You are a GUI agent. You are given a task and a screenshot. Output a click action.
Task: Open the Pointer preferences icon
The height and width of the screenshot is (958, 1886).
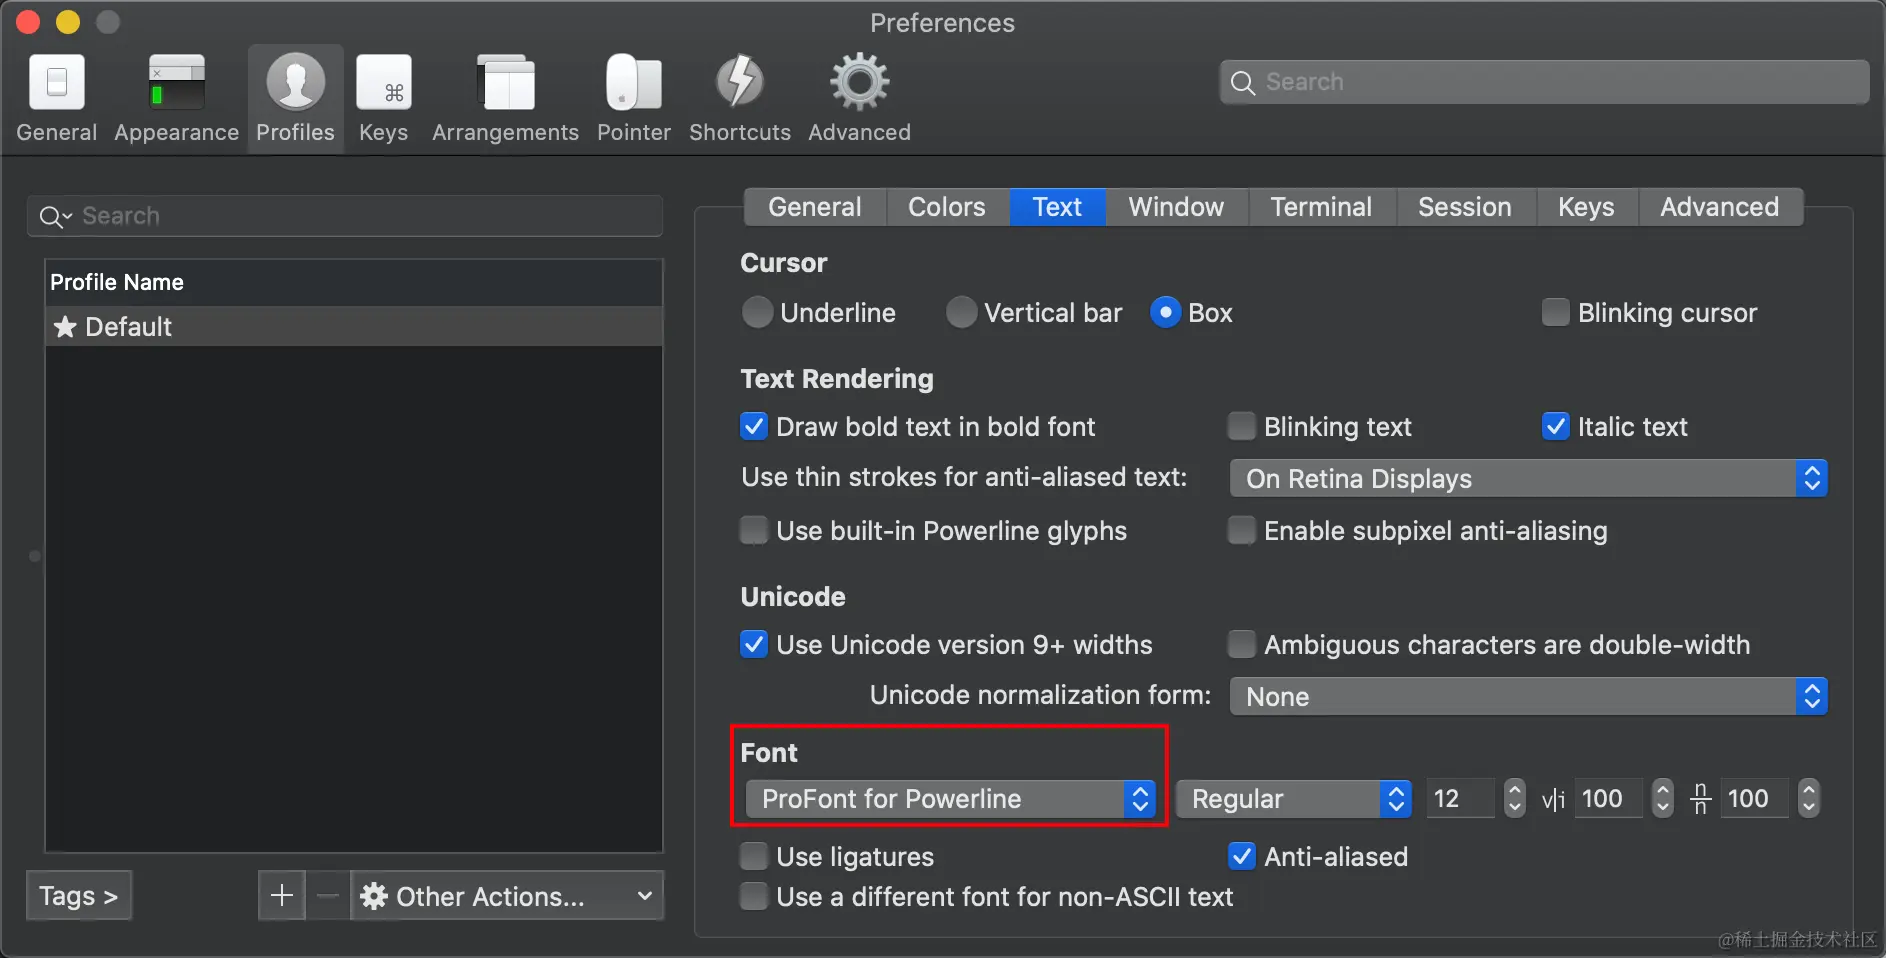[x=634, y=84]
